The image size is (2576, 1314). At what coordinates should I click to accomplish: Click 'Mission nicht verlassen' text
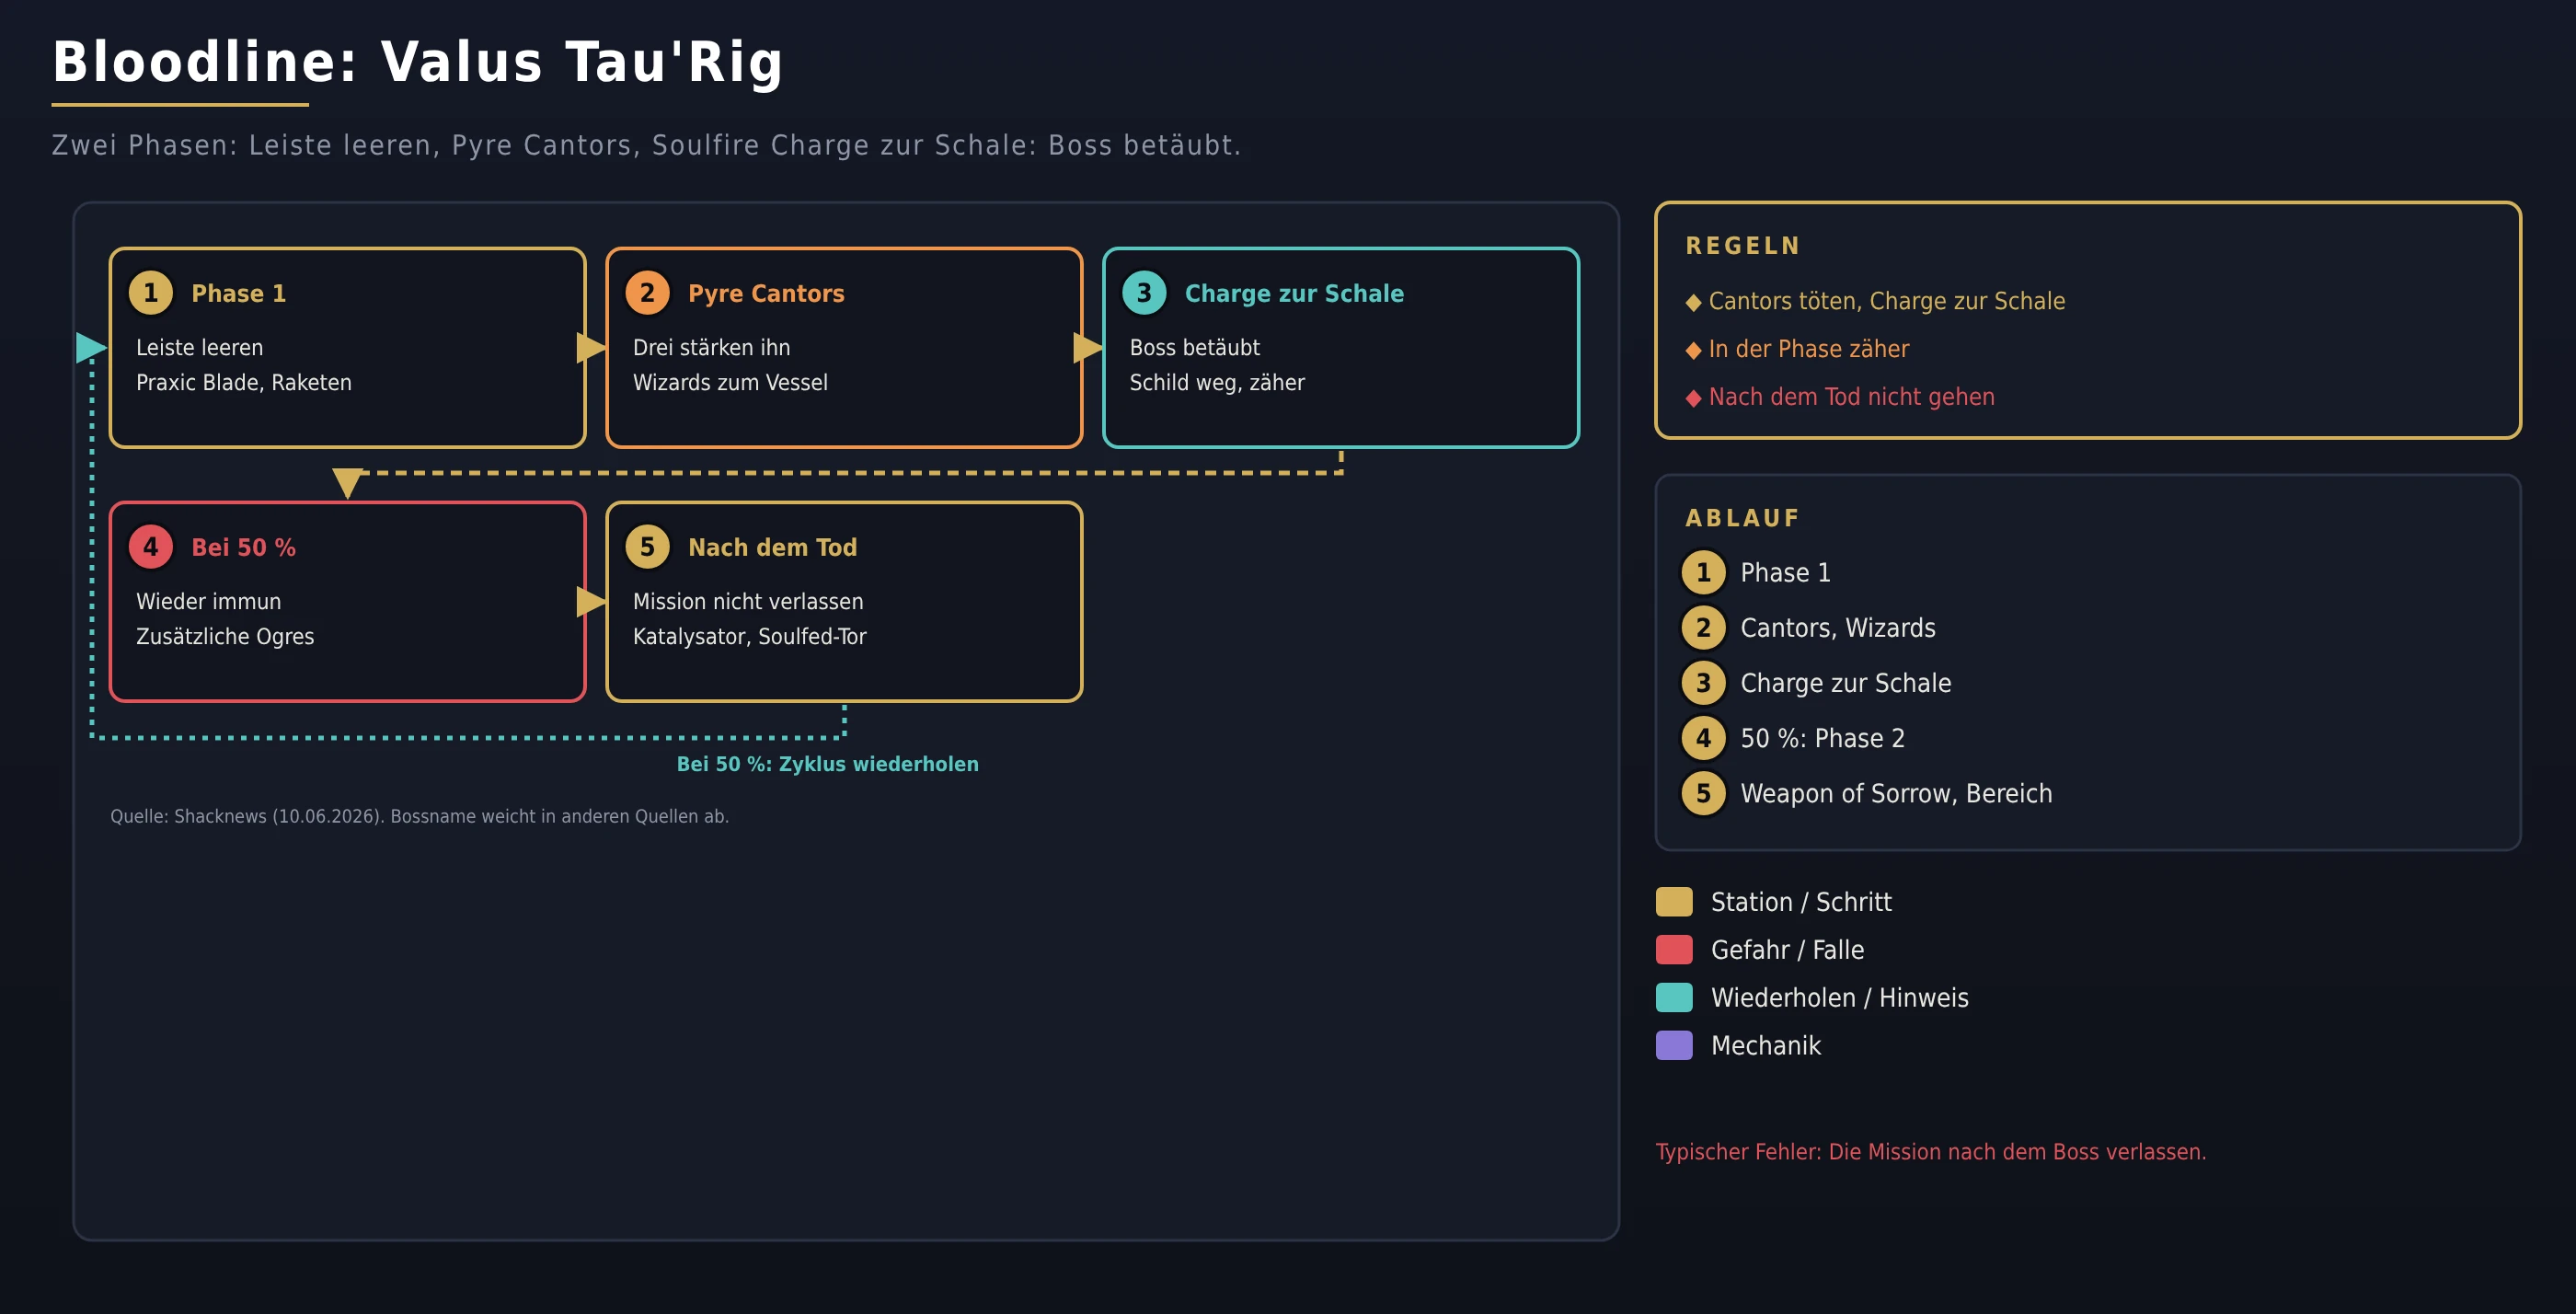coord(748,602)
